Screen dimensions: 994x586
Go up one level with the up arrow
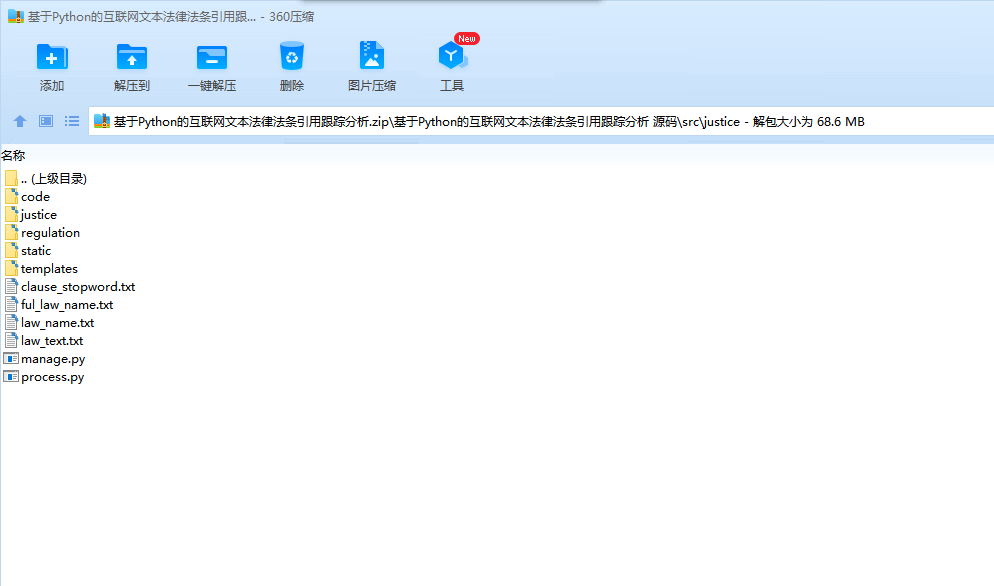coord(20,121)
